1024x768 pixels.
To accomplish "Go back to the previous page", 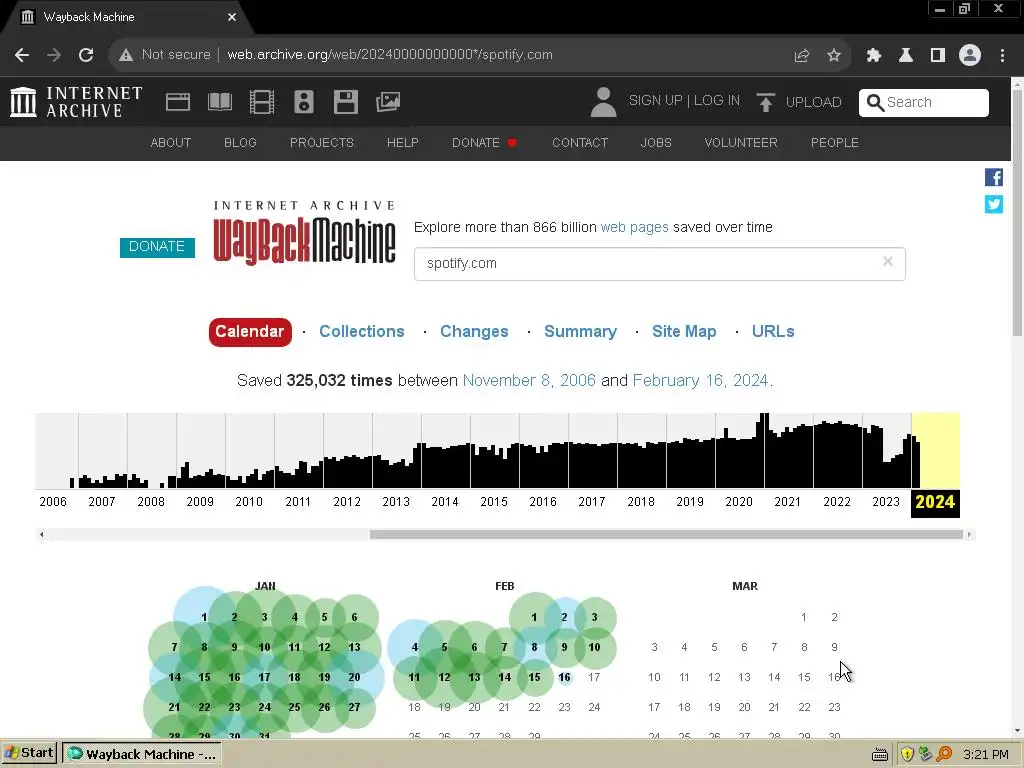I will 22,55.
